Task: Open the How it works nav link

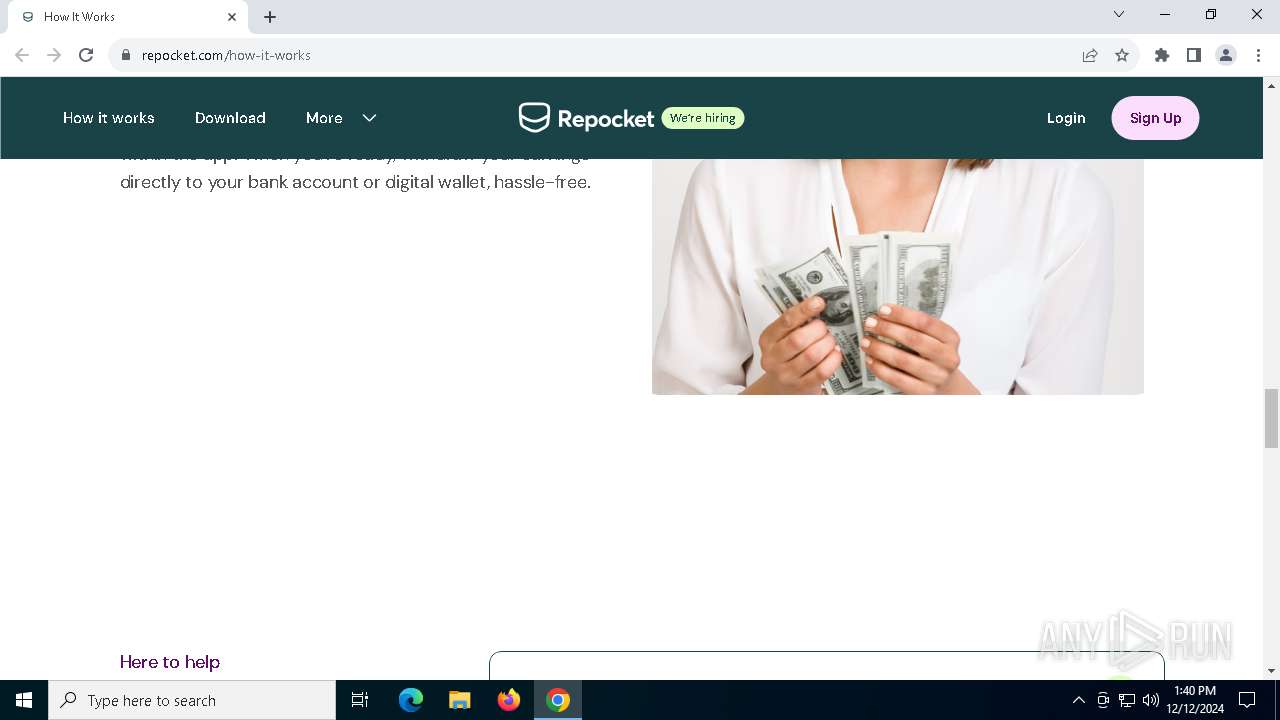Action: (109, 118)
